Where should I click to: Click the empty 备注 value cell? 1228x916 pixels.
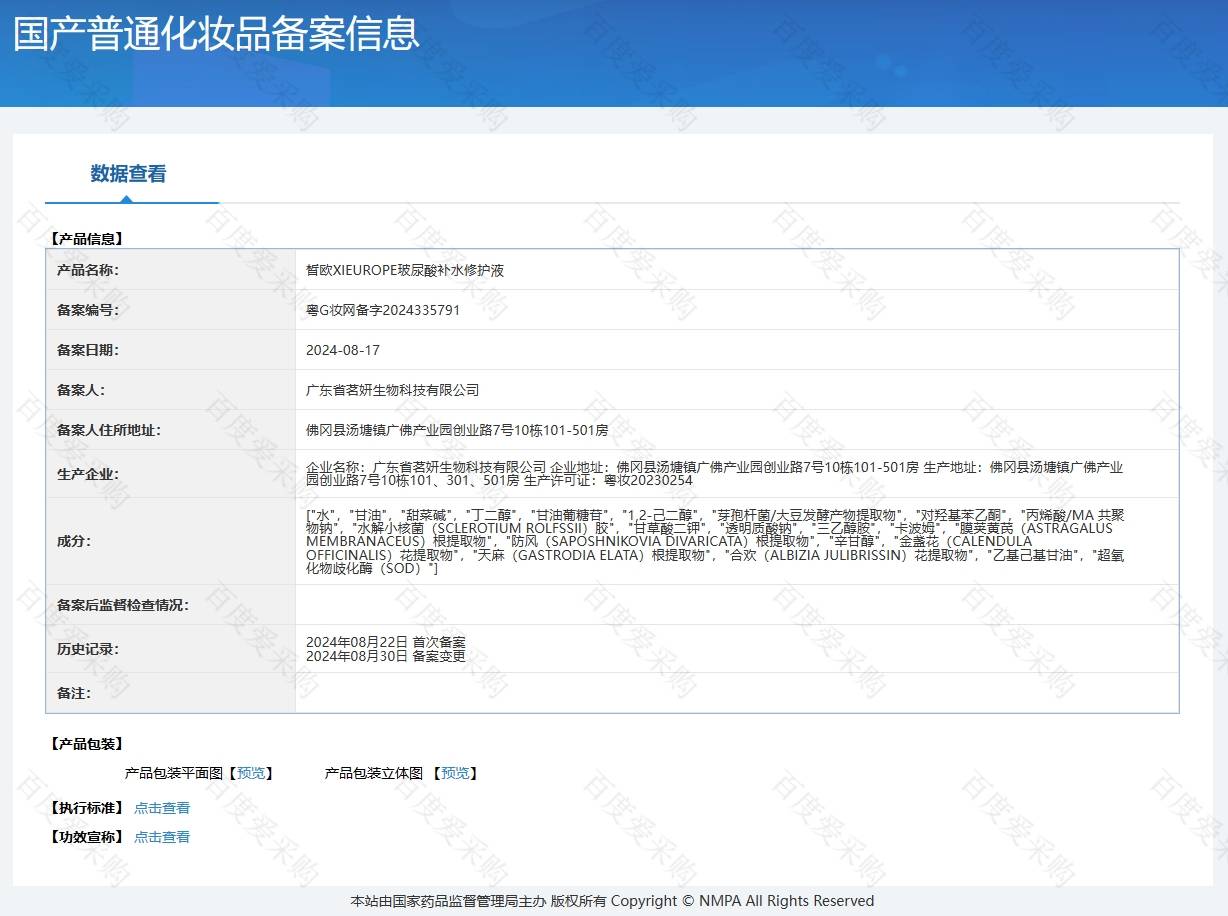[736, 693]
